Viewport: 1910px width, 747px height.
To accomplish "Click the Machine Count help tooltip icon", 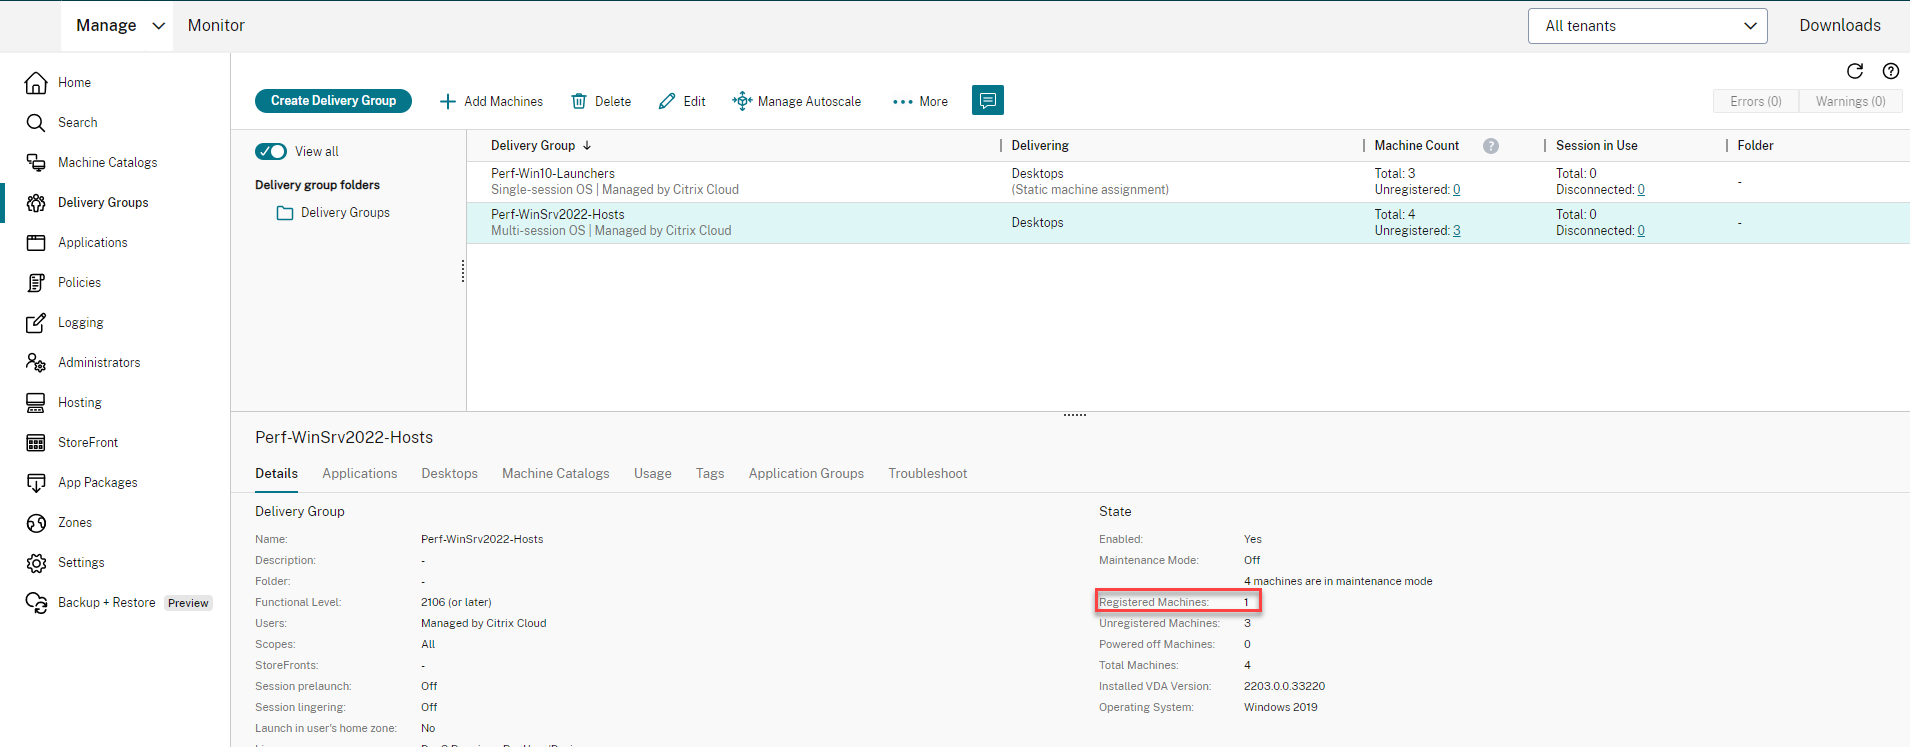I will pos(1490,146).
